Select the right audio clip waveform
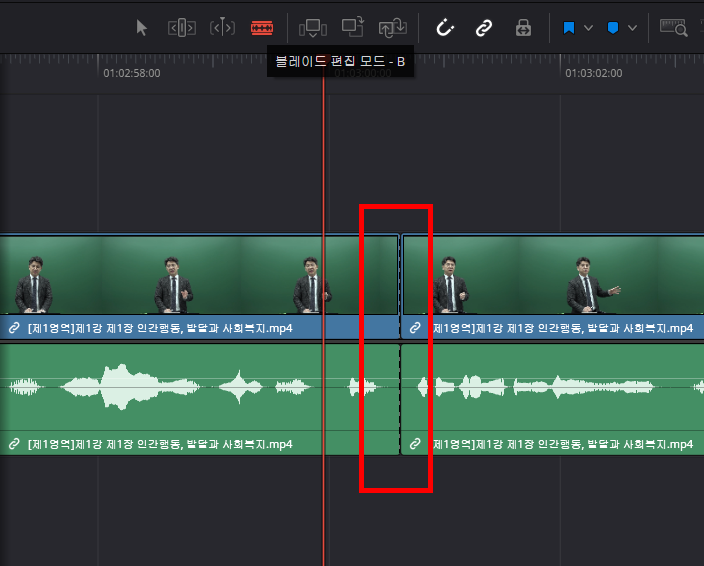 coord(553,387)
